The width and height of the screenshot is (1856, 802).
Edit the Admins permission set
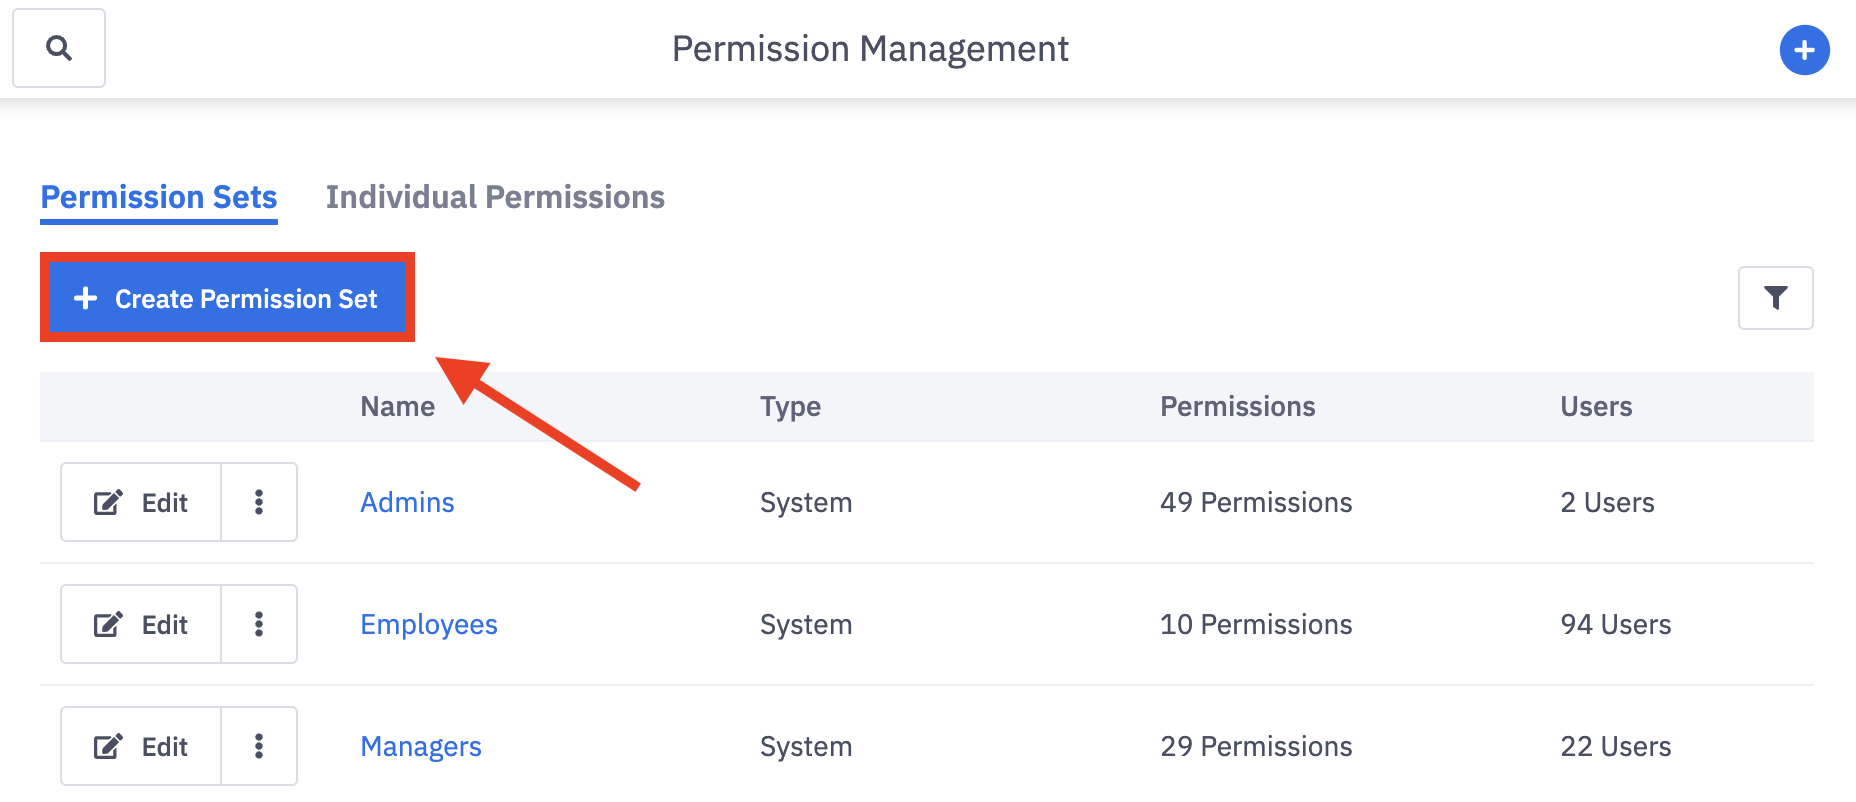tap(141, 502)
